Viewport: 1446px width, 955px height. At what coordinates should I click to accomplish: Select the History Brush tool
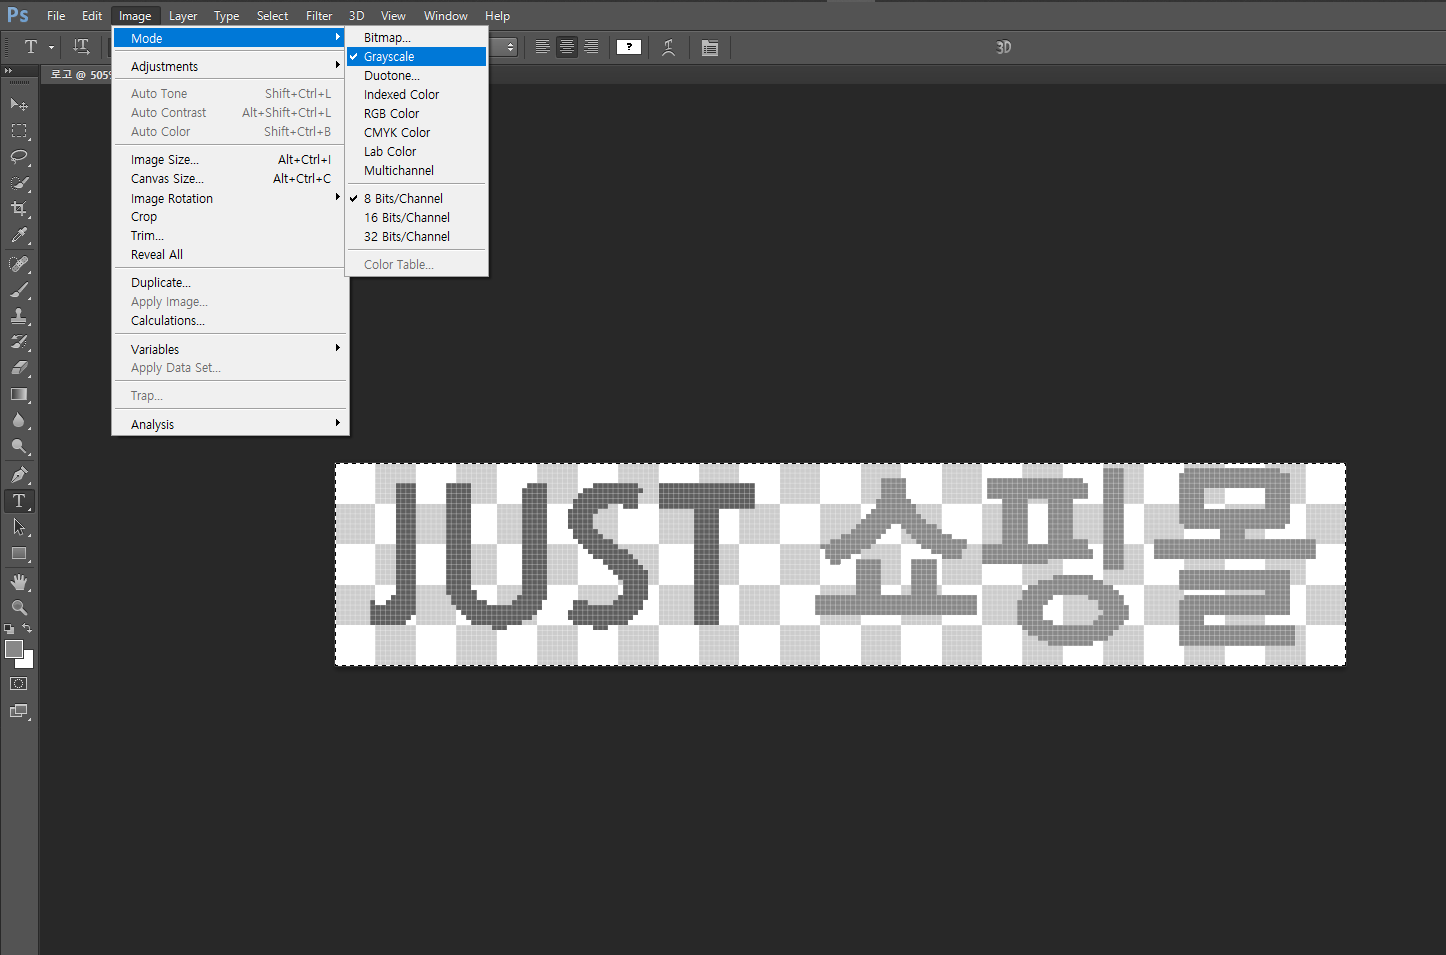[19, 342]
